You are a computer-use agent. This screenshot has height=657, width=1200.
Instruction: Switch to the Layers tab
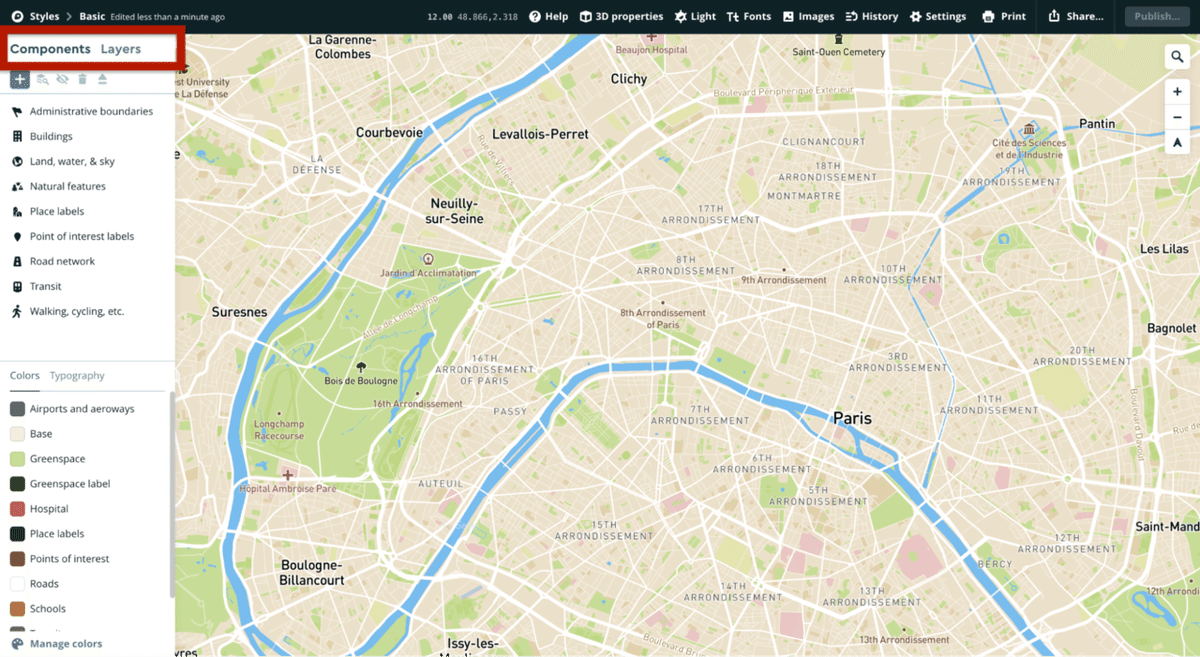click(121, 48)
